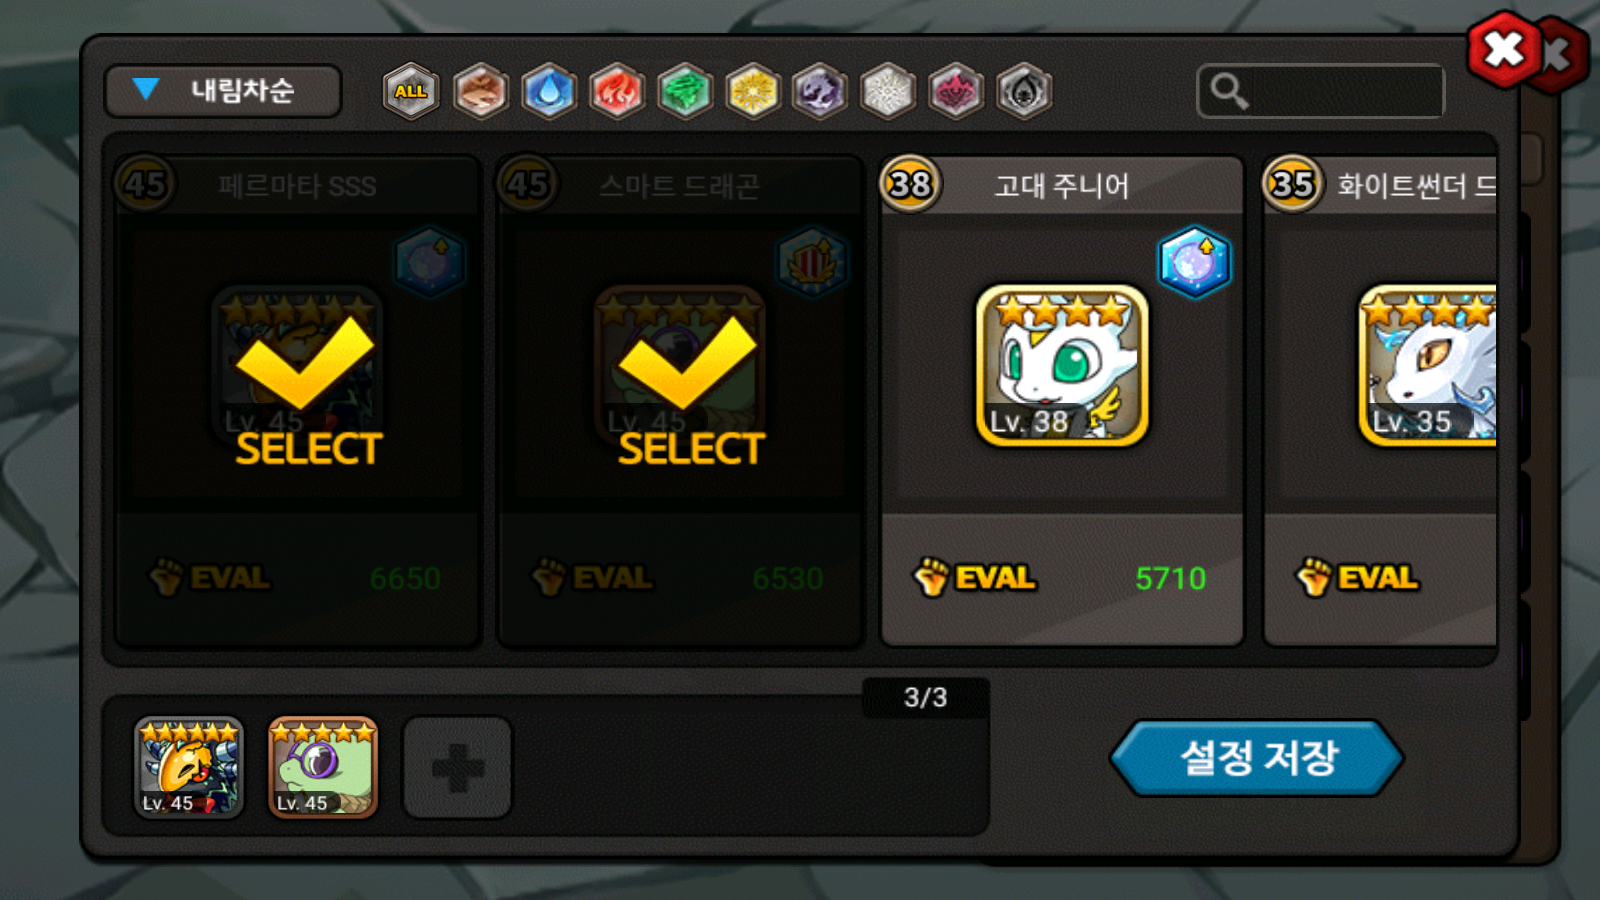Click the 설정 저장 save button
Image resolution: width=1600 pixels, height=900 pixels.
point(1257,758)
